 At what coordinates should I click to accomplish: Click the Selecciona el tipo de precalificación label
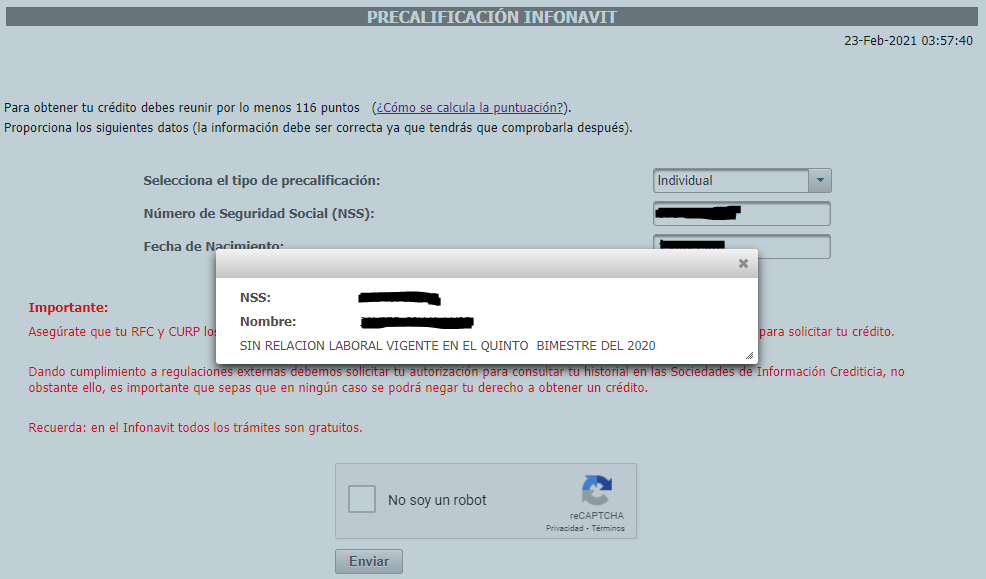pyautogui.click(x=262, y=180)
